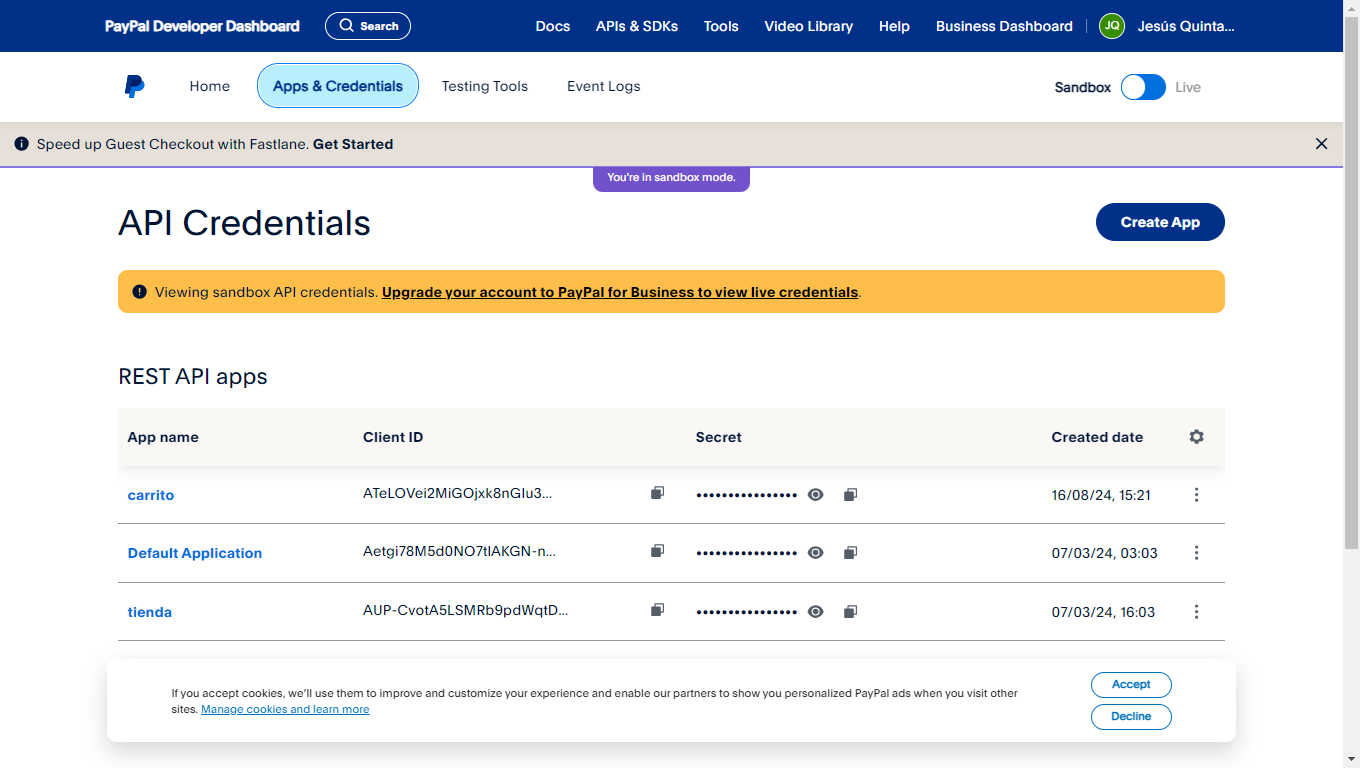Click the created date 16/08/24, 15:21
1360x768 pixels.
[1101, 495]
